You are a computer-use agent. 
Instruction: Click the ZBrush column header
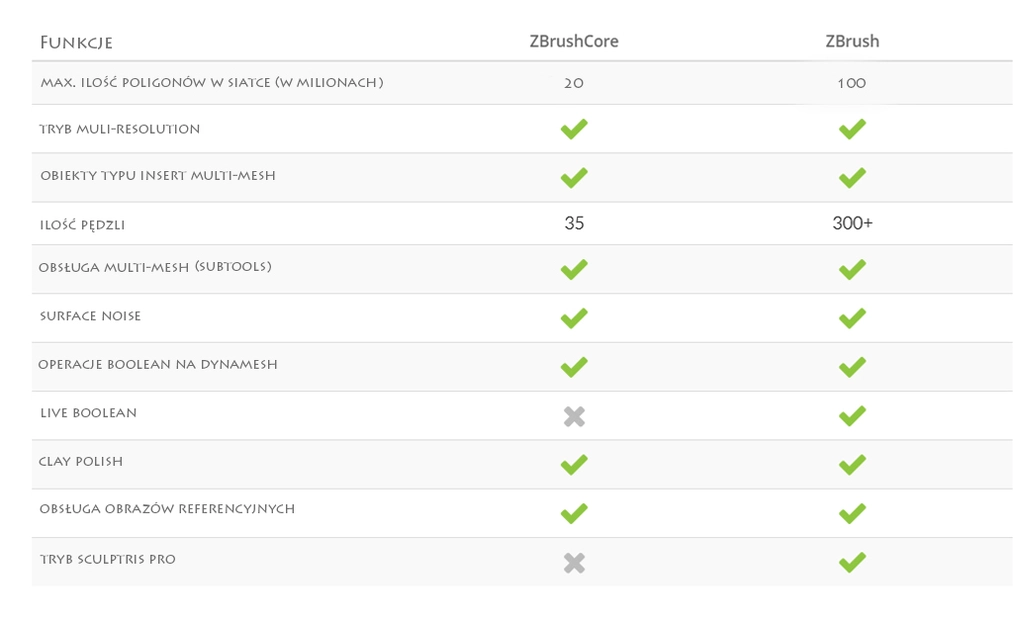(852, 42)
